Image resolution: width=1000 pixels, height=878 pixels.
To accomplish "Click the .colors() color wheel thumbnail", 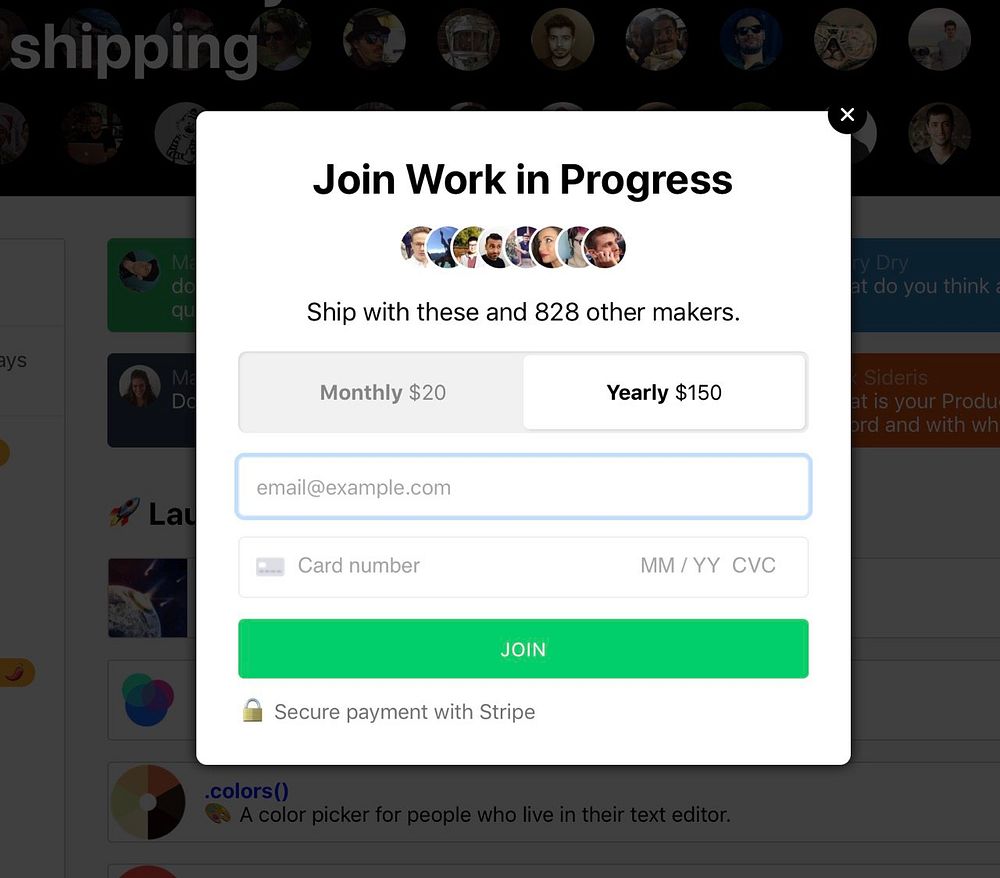I will point(148,802).
